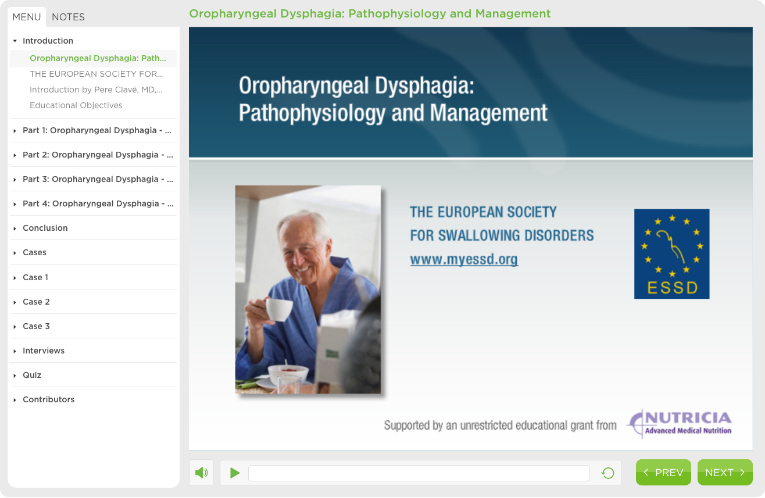This screenshot has width=765, height=498.
Task: Expand the Case 2 arrow
Action: click(15, 302)
